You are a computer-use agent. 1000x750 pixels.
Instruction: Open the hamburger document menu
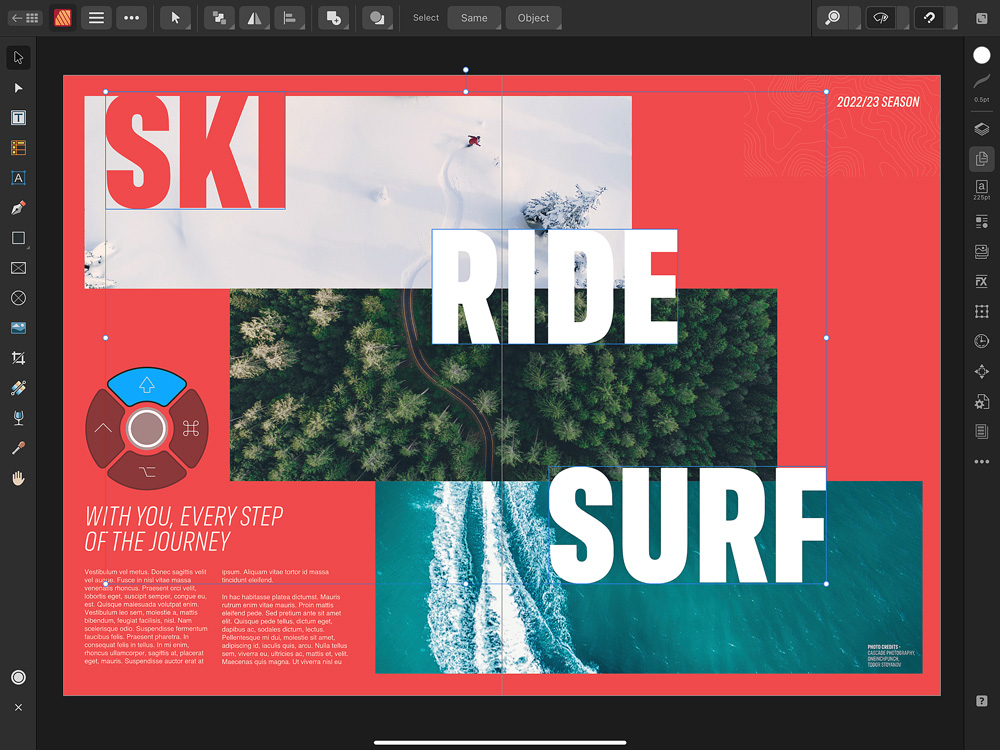(x=96, y=18)
